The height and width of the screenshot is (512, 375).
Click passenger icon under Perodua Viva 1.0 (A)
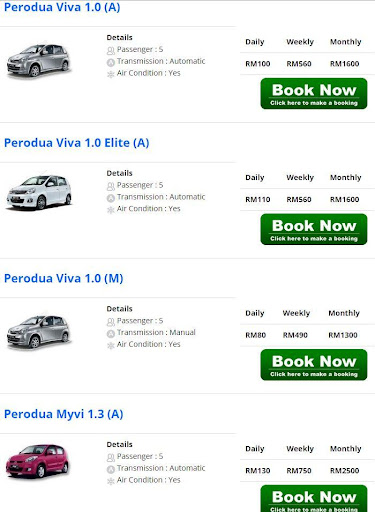[x=111, y=51]
